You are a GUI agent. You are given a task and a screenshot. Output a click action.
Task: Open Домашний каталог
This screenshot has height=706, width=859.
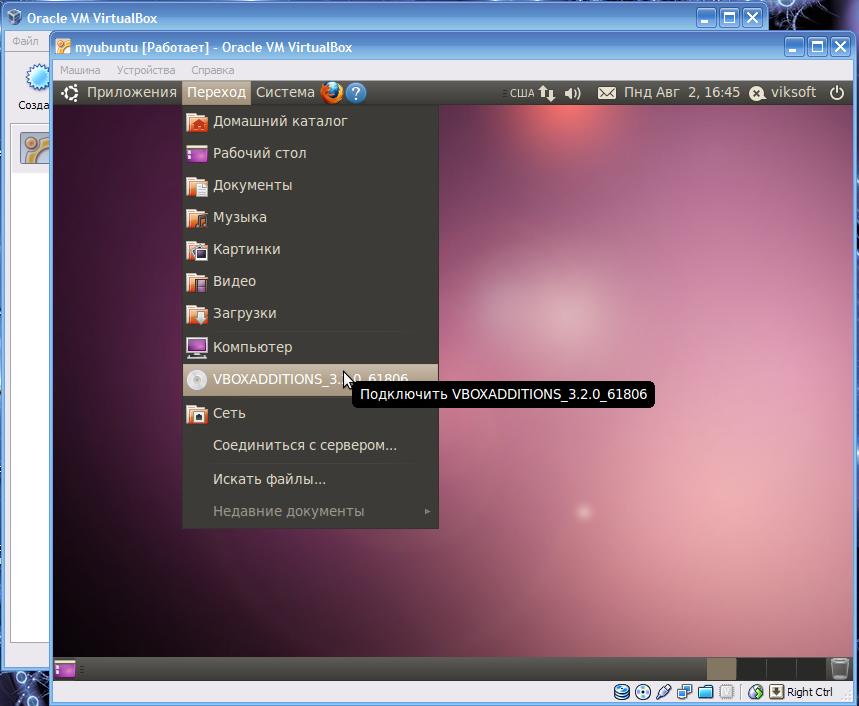(310, 121)
